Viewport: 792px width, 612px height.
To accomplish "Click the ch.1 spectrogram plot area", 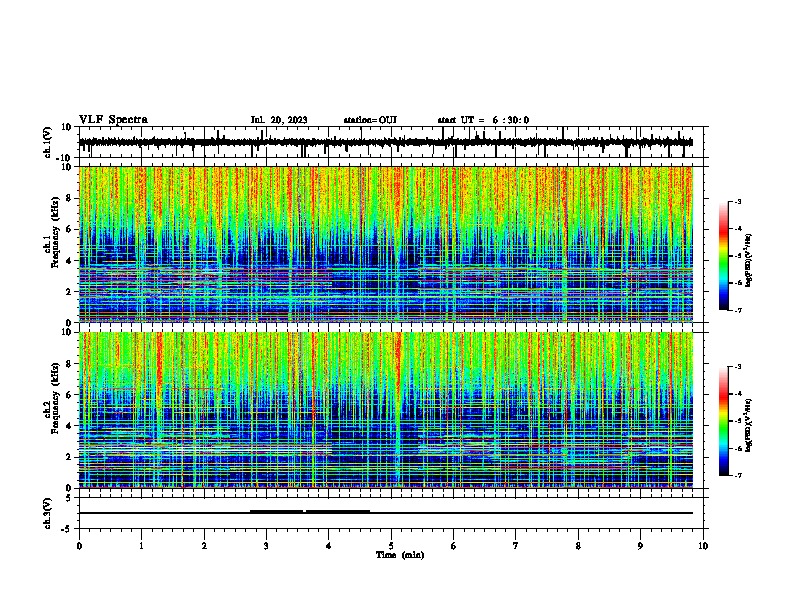I will click(x=386, y=244).
